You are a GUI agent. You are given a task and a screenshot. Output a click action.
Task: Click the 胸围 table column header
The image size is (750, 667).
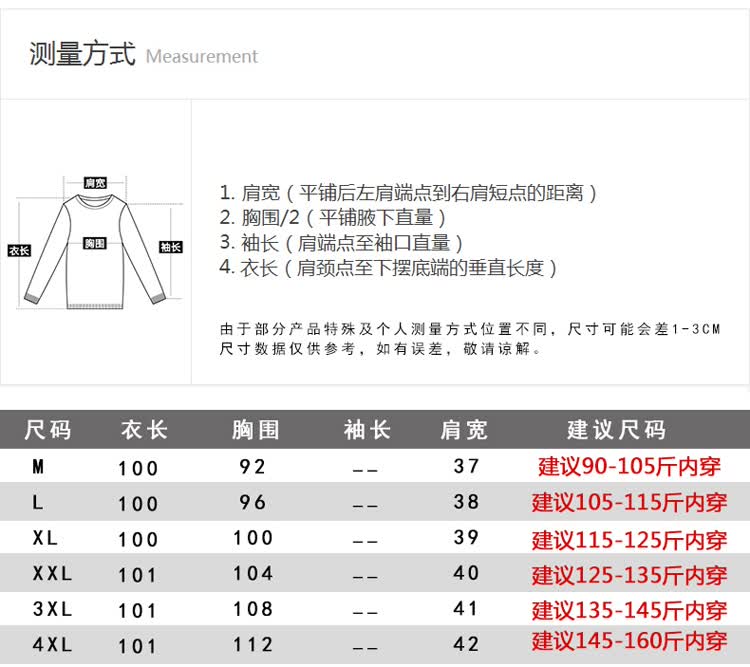[255, 430]
